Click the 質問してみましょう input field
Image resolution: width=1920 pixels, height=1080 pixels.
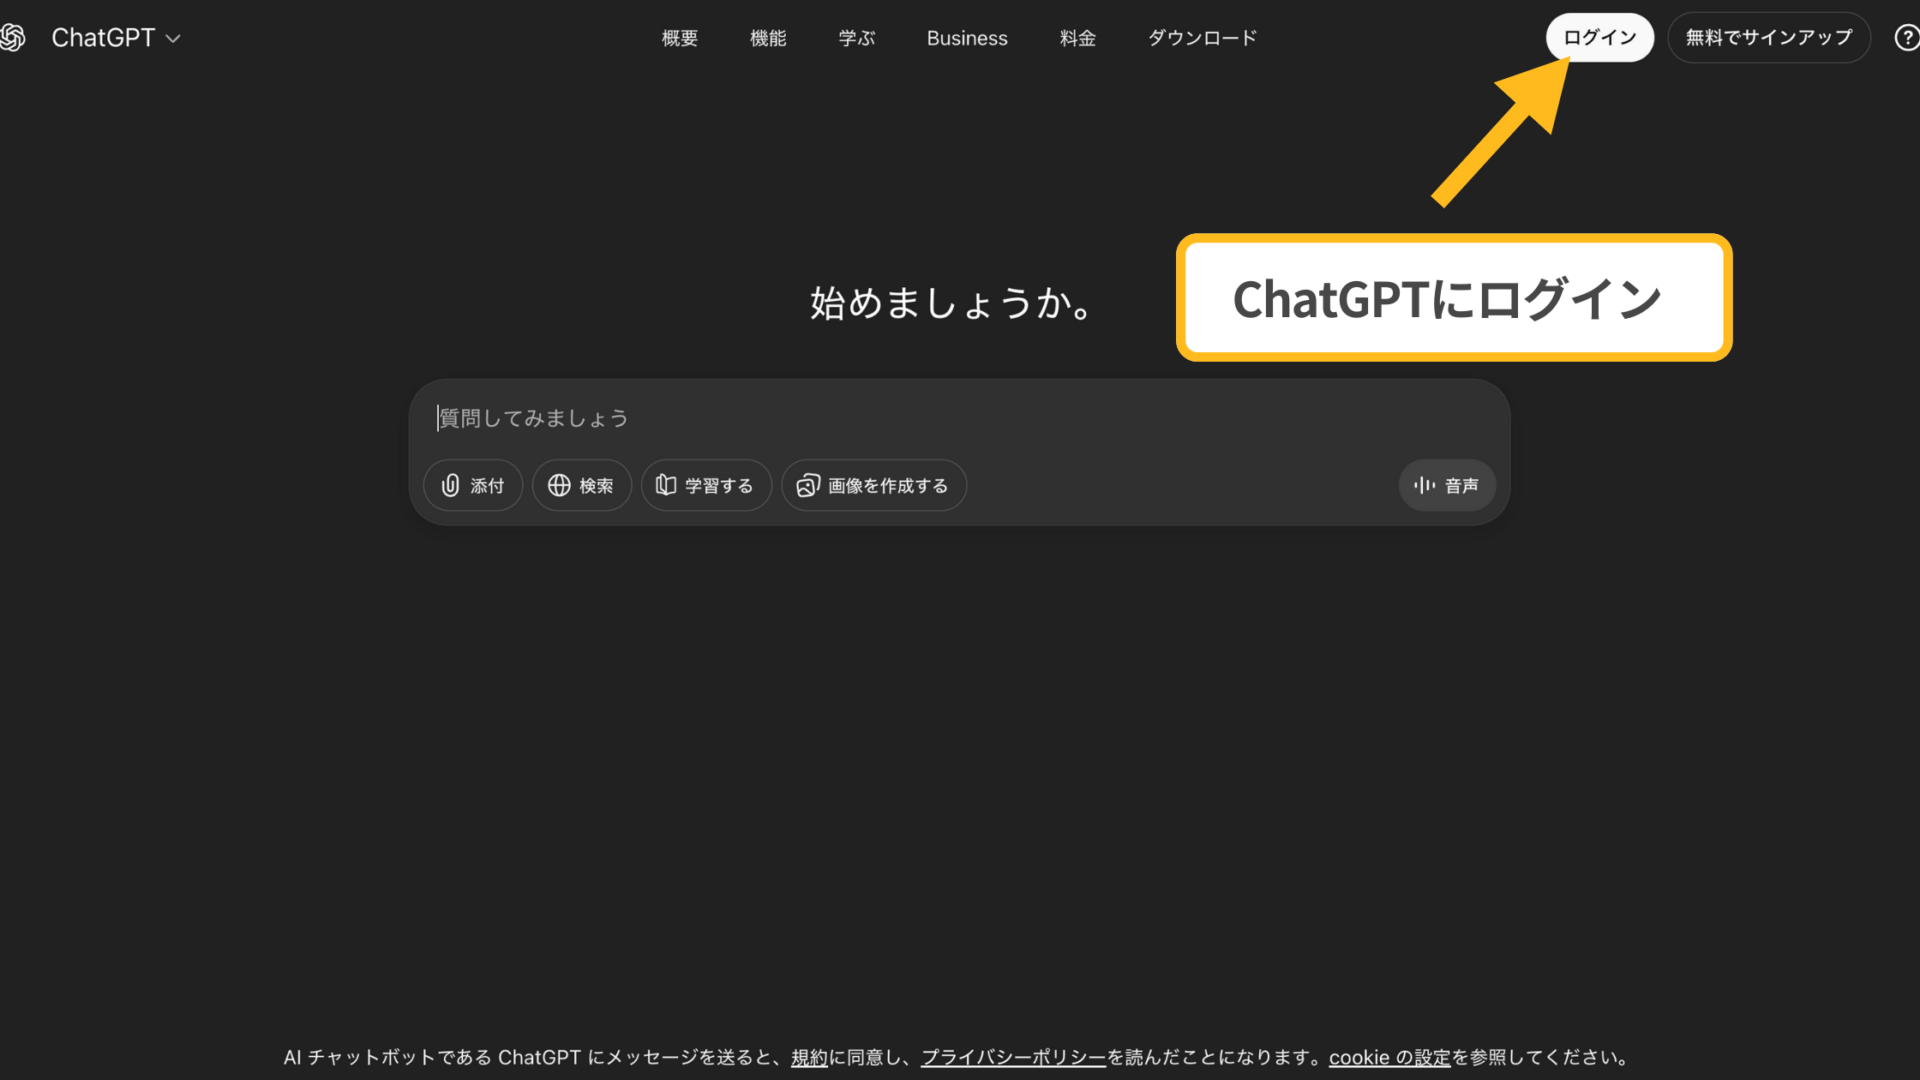[700, 418]
